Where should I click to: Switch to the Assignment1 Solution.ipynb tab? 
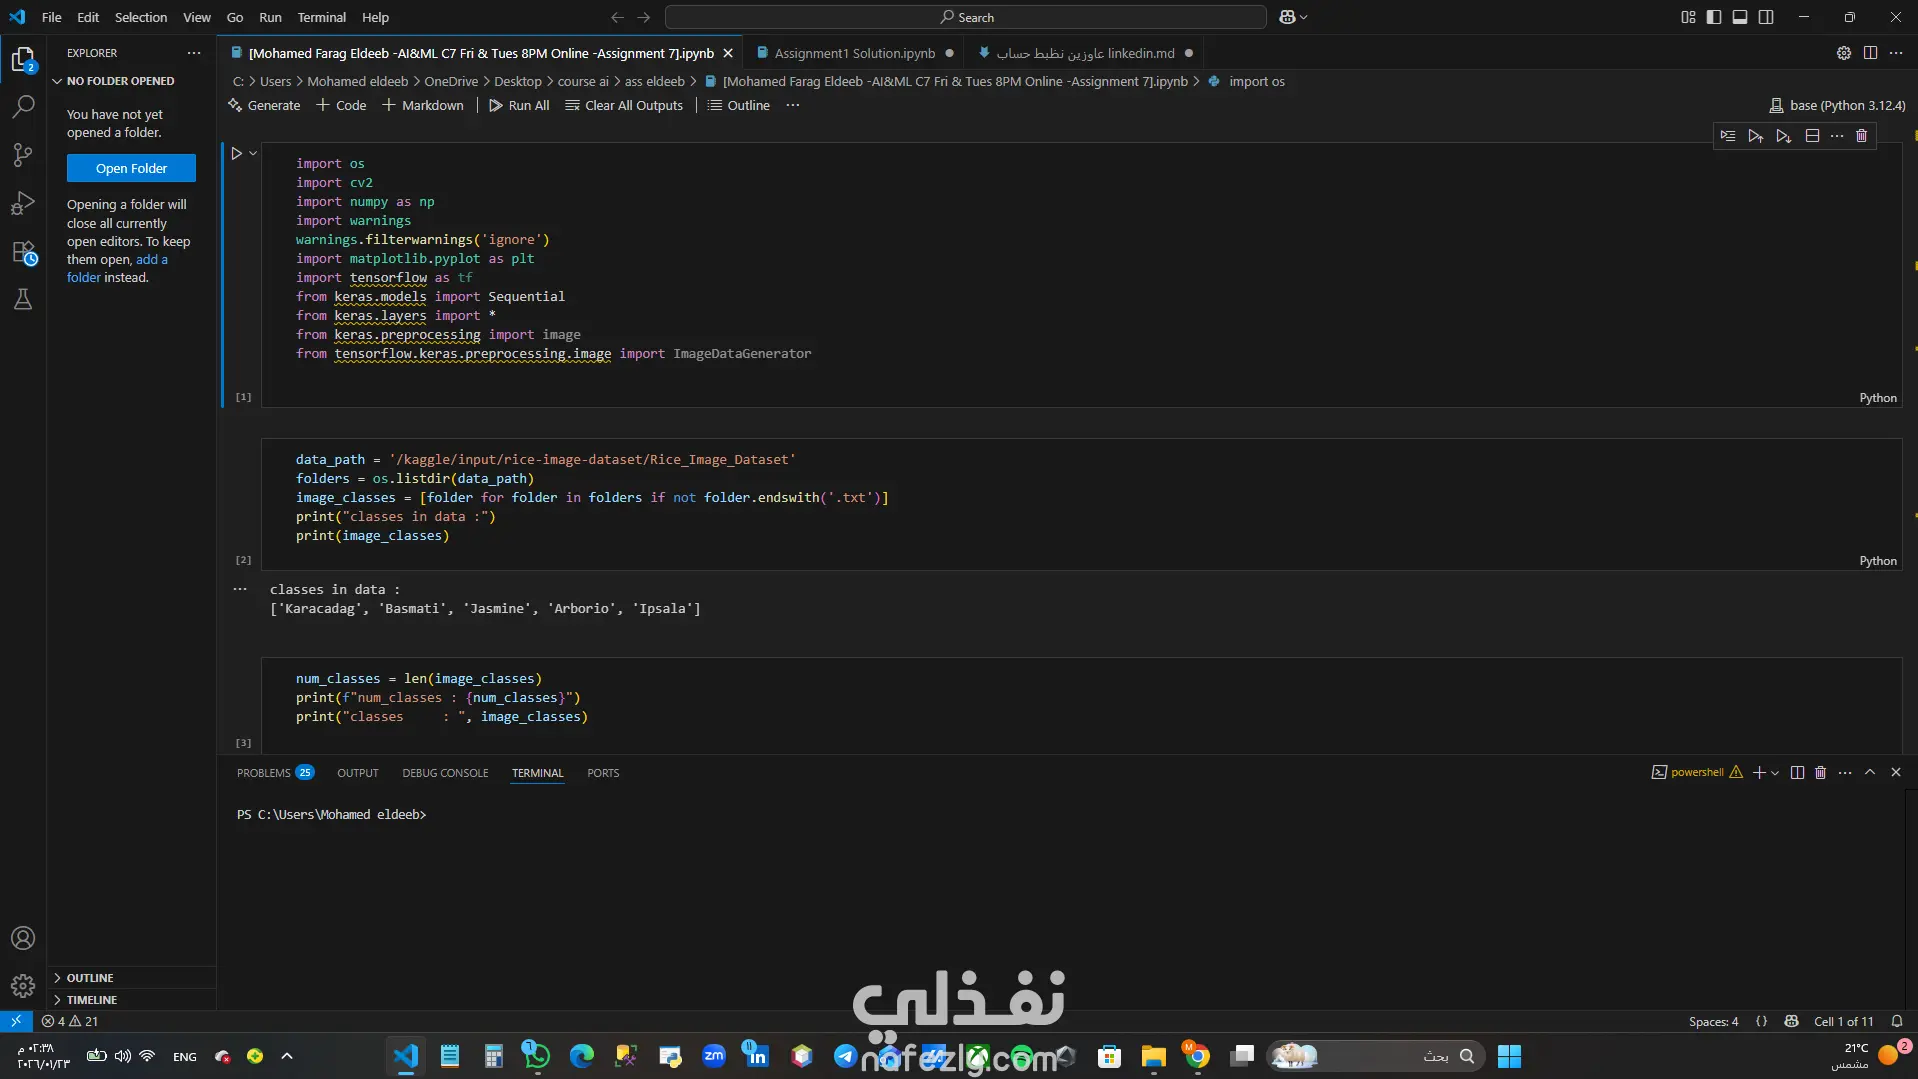(x=855, y=53)
